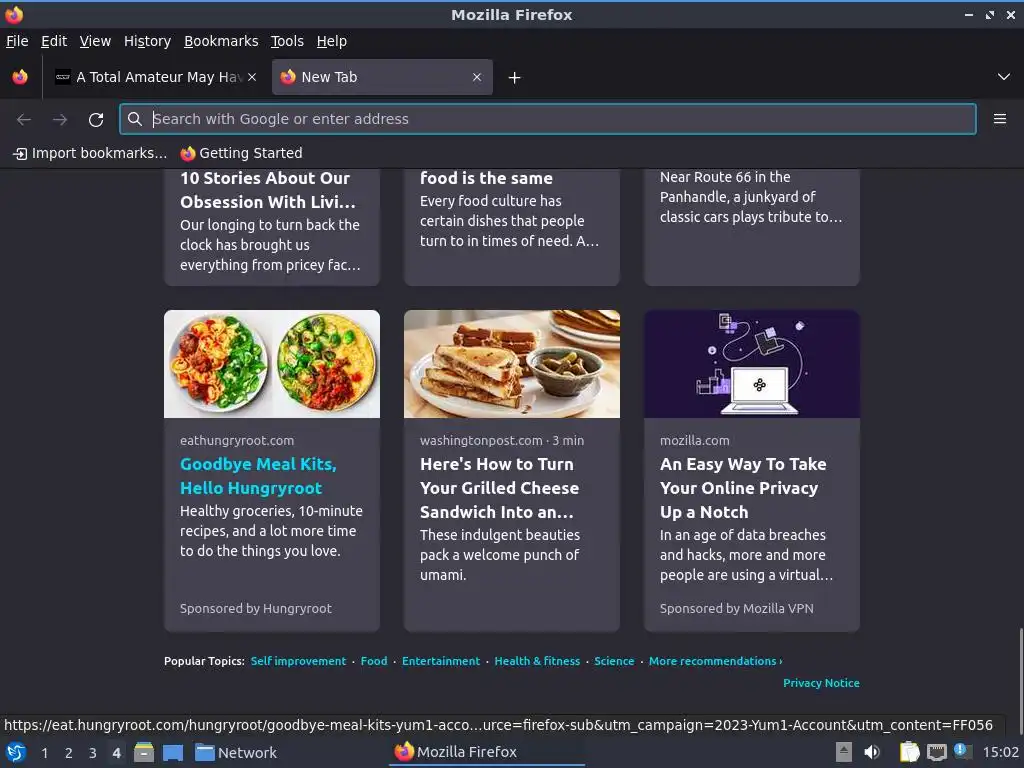Expand the list all tabs chevron
This screenshot has height=768, width=1024.
[x=1004, y=77]
